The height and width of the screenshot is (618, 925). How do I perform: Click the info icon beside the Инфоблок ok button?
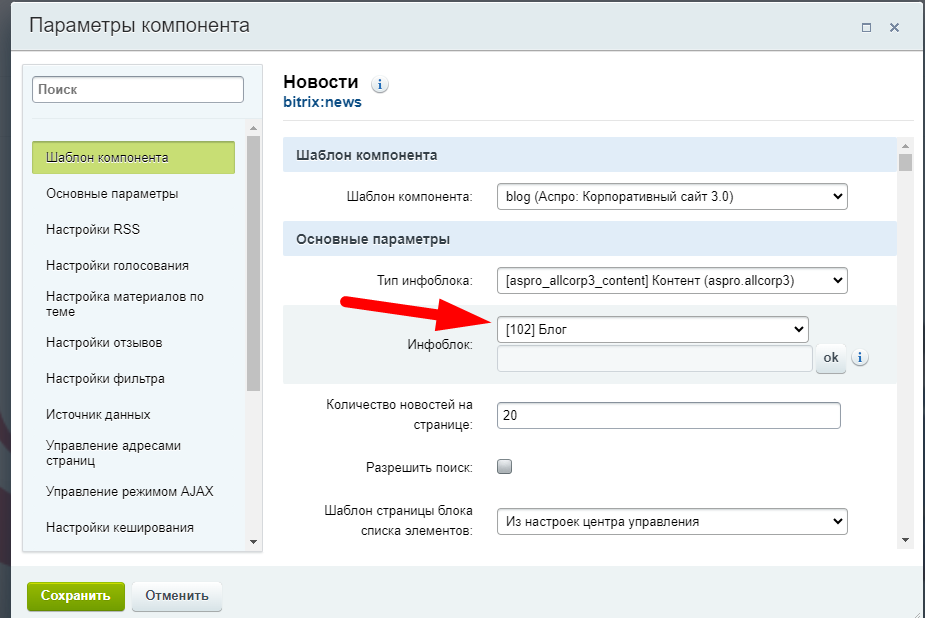[x=859, y=358]
